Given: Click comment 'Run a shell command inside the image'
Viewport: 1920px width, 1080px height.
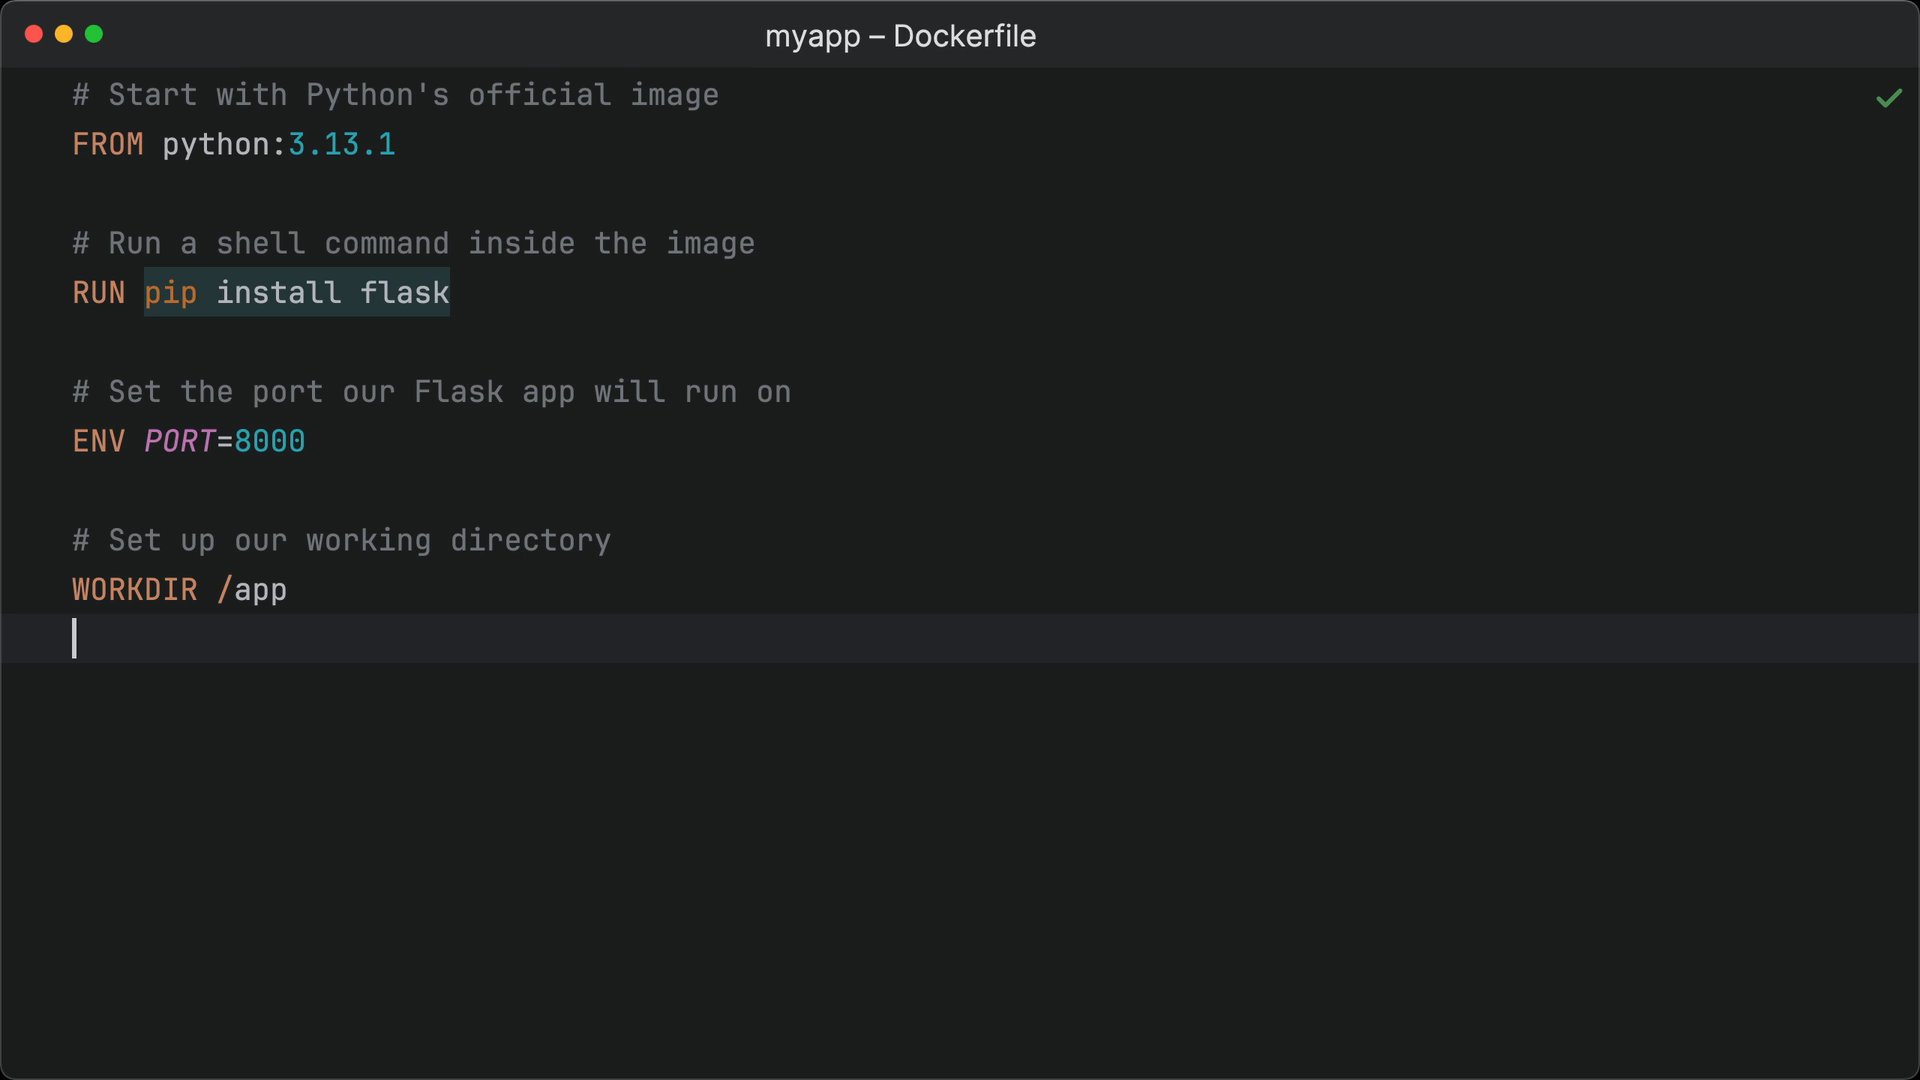Looking at the screenshot, I should click(x=414, y=244).
